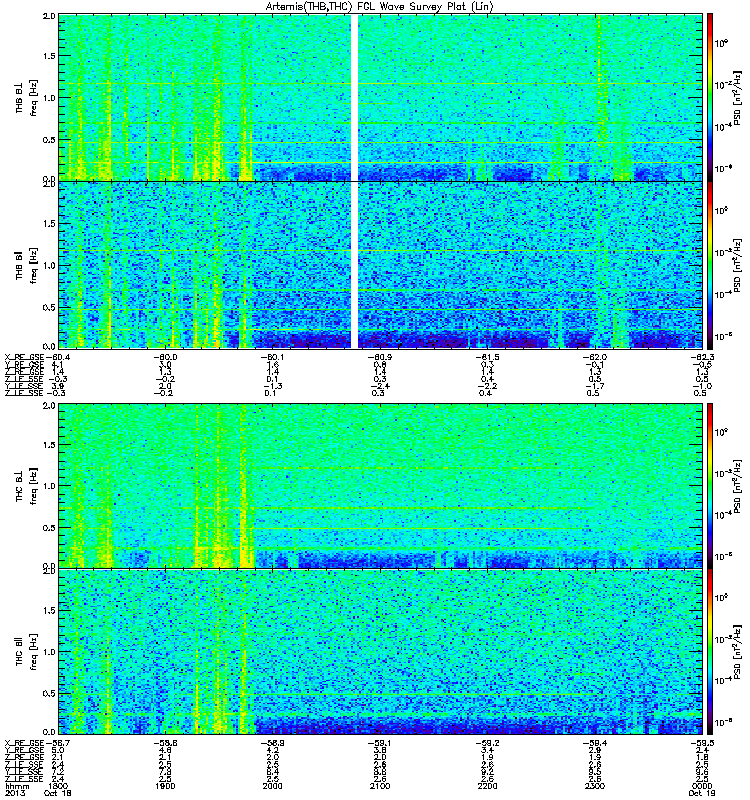The height and width of the screenshot is (800, 750).
Task: Click the 2000 time tick label
Action: click(272, 786)
